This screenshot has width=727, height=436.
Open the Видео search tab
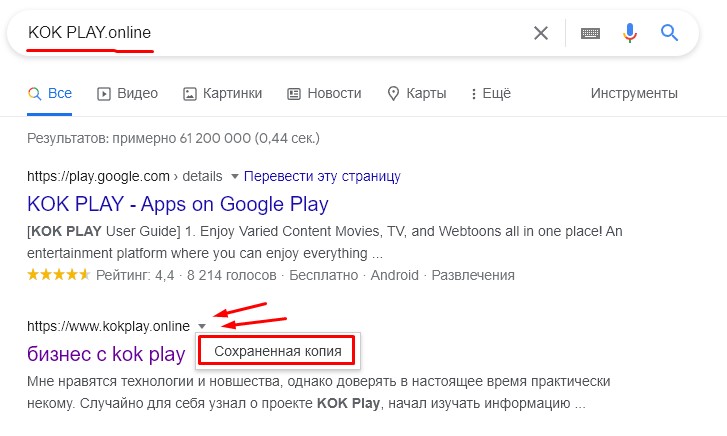(127, 93)
